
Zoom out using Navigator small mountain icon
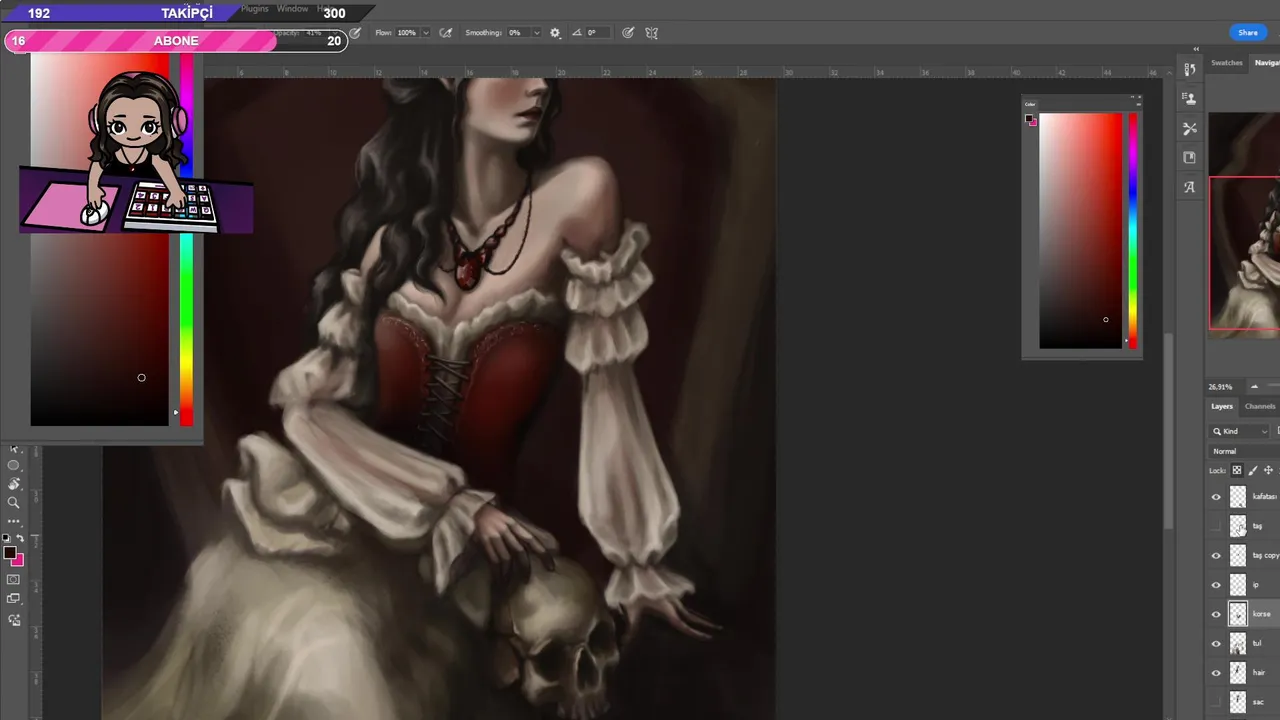(x=1254, y=387)
